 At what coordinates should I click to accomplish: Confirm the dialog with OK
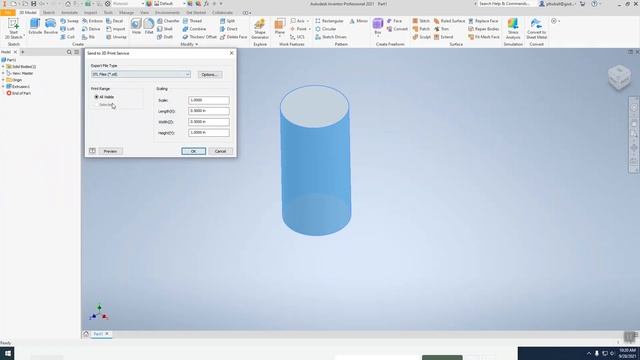(193, 151)
